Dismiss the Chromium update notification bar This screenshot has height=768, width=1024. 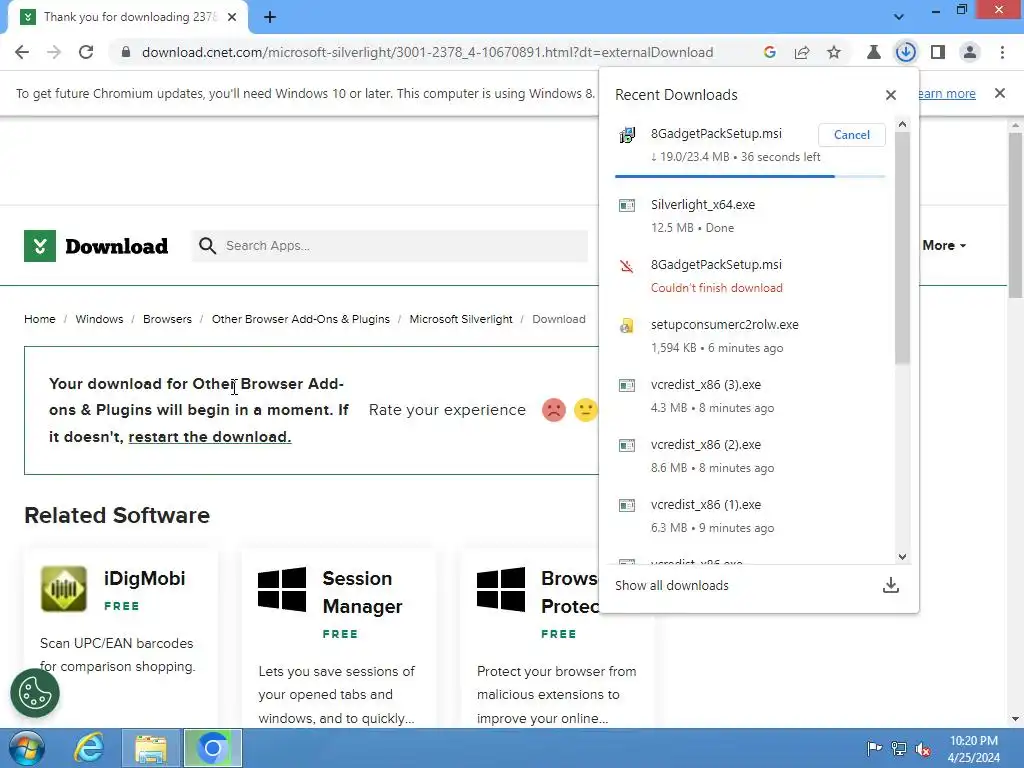(x=1000, y=93)
